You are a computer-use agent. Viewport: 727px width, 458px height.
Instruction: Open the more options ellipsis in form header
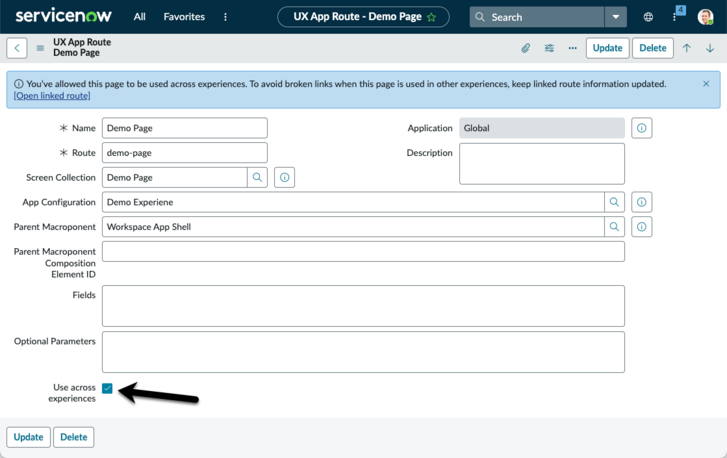[573, 48]
